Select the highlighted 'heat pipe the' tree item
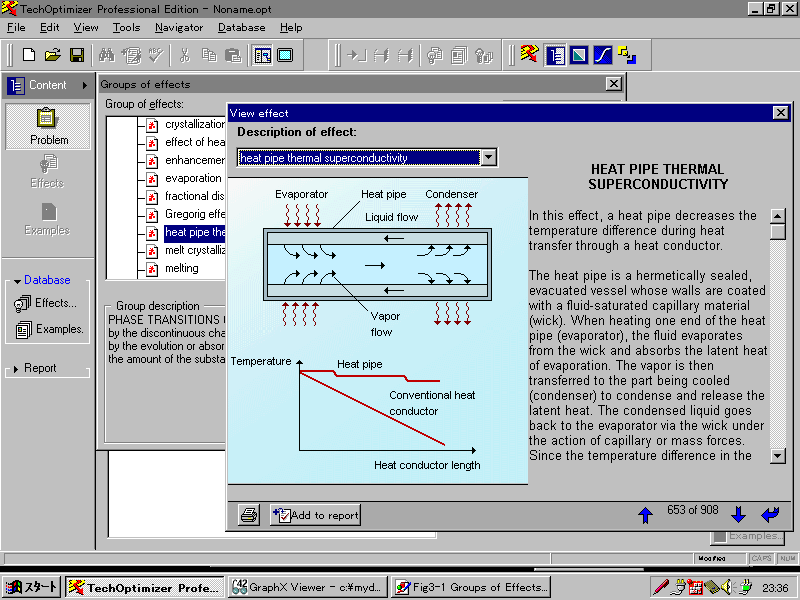Image resolution: width=800 pixels, height=600 pixels. 194,232
